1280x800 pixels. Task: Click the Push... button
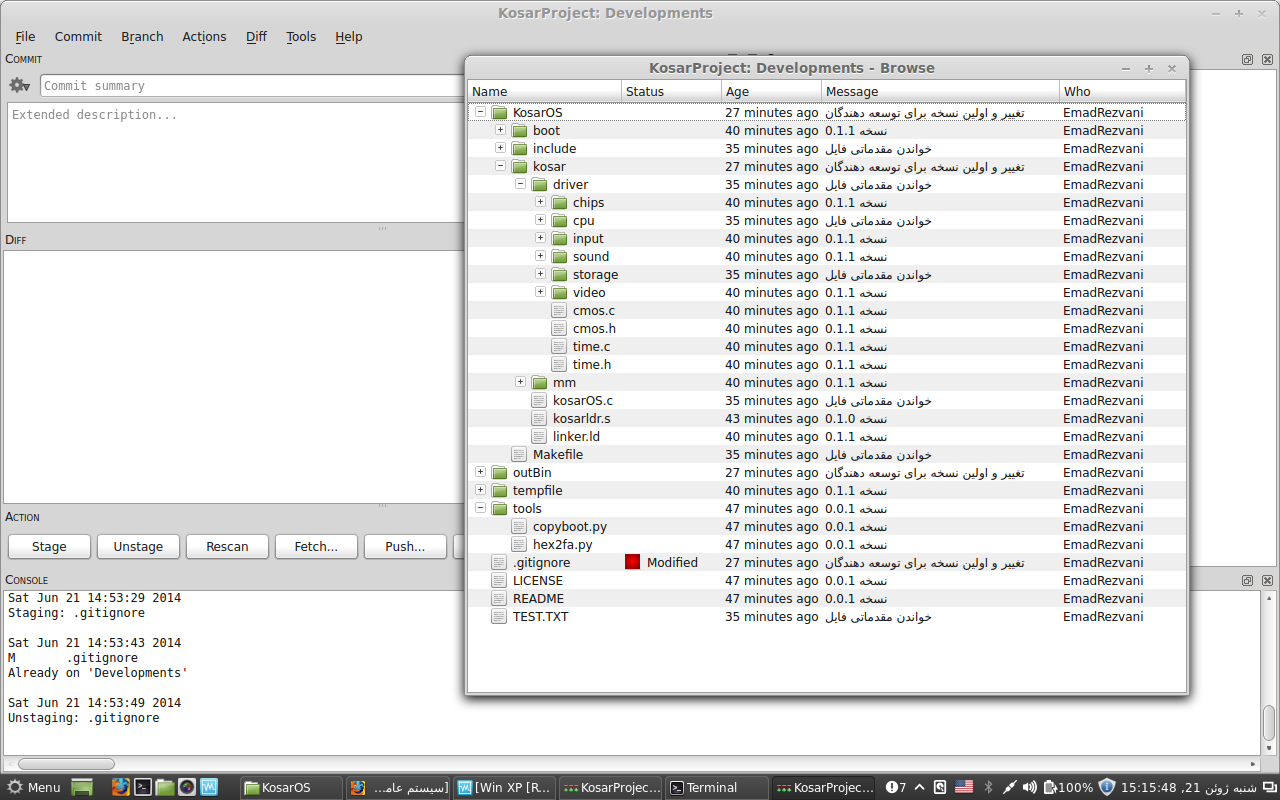[x=405, y=547]
